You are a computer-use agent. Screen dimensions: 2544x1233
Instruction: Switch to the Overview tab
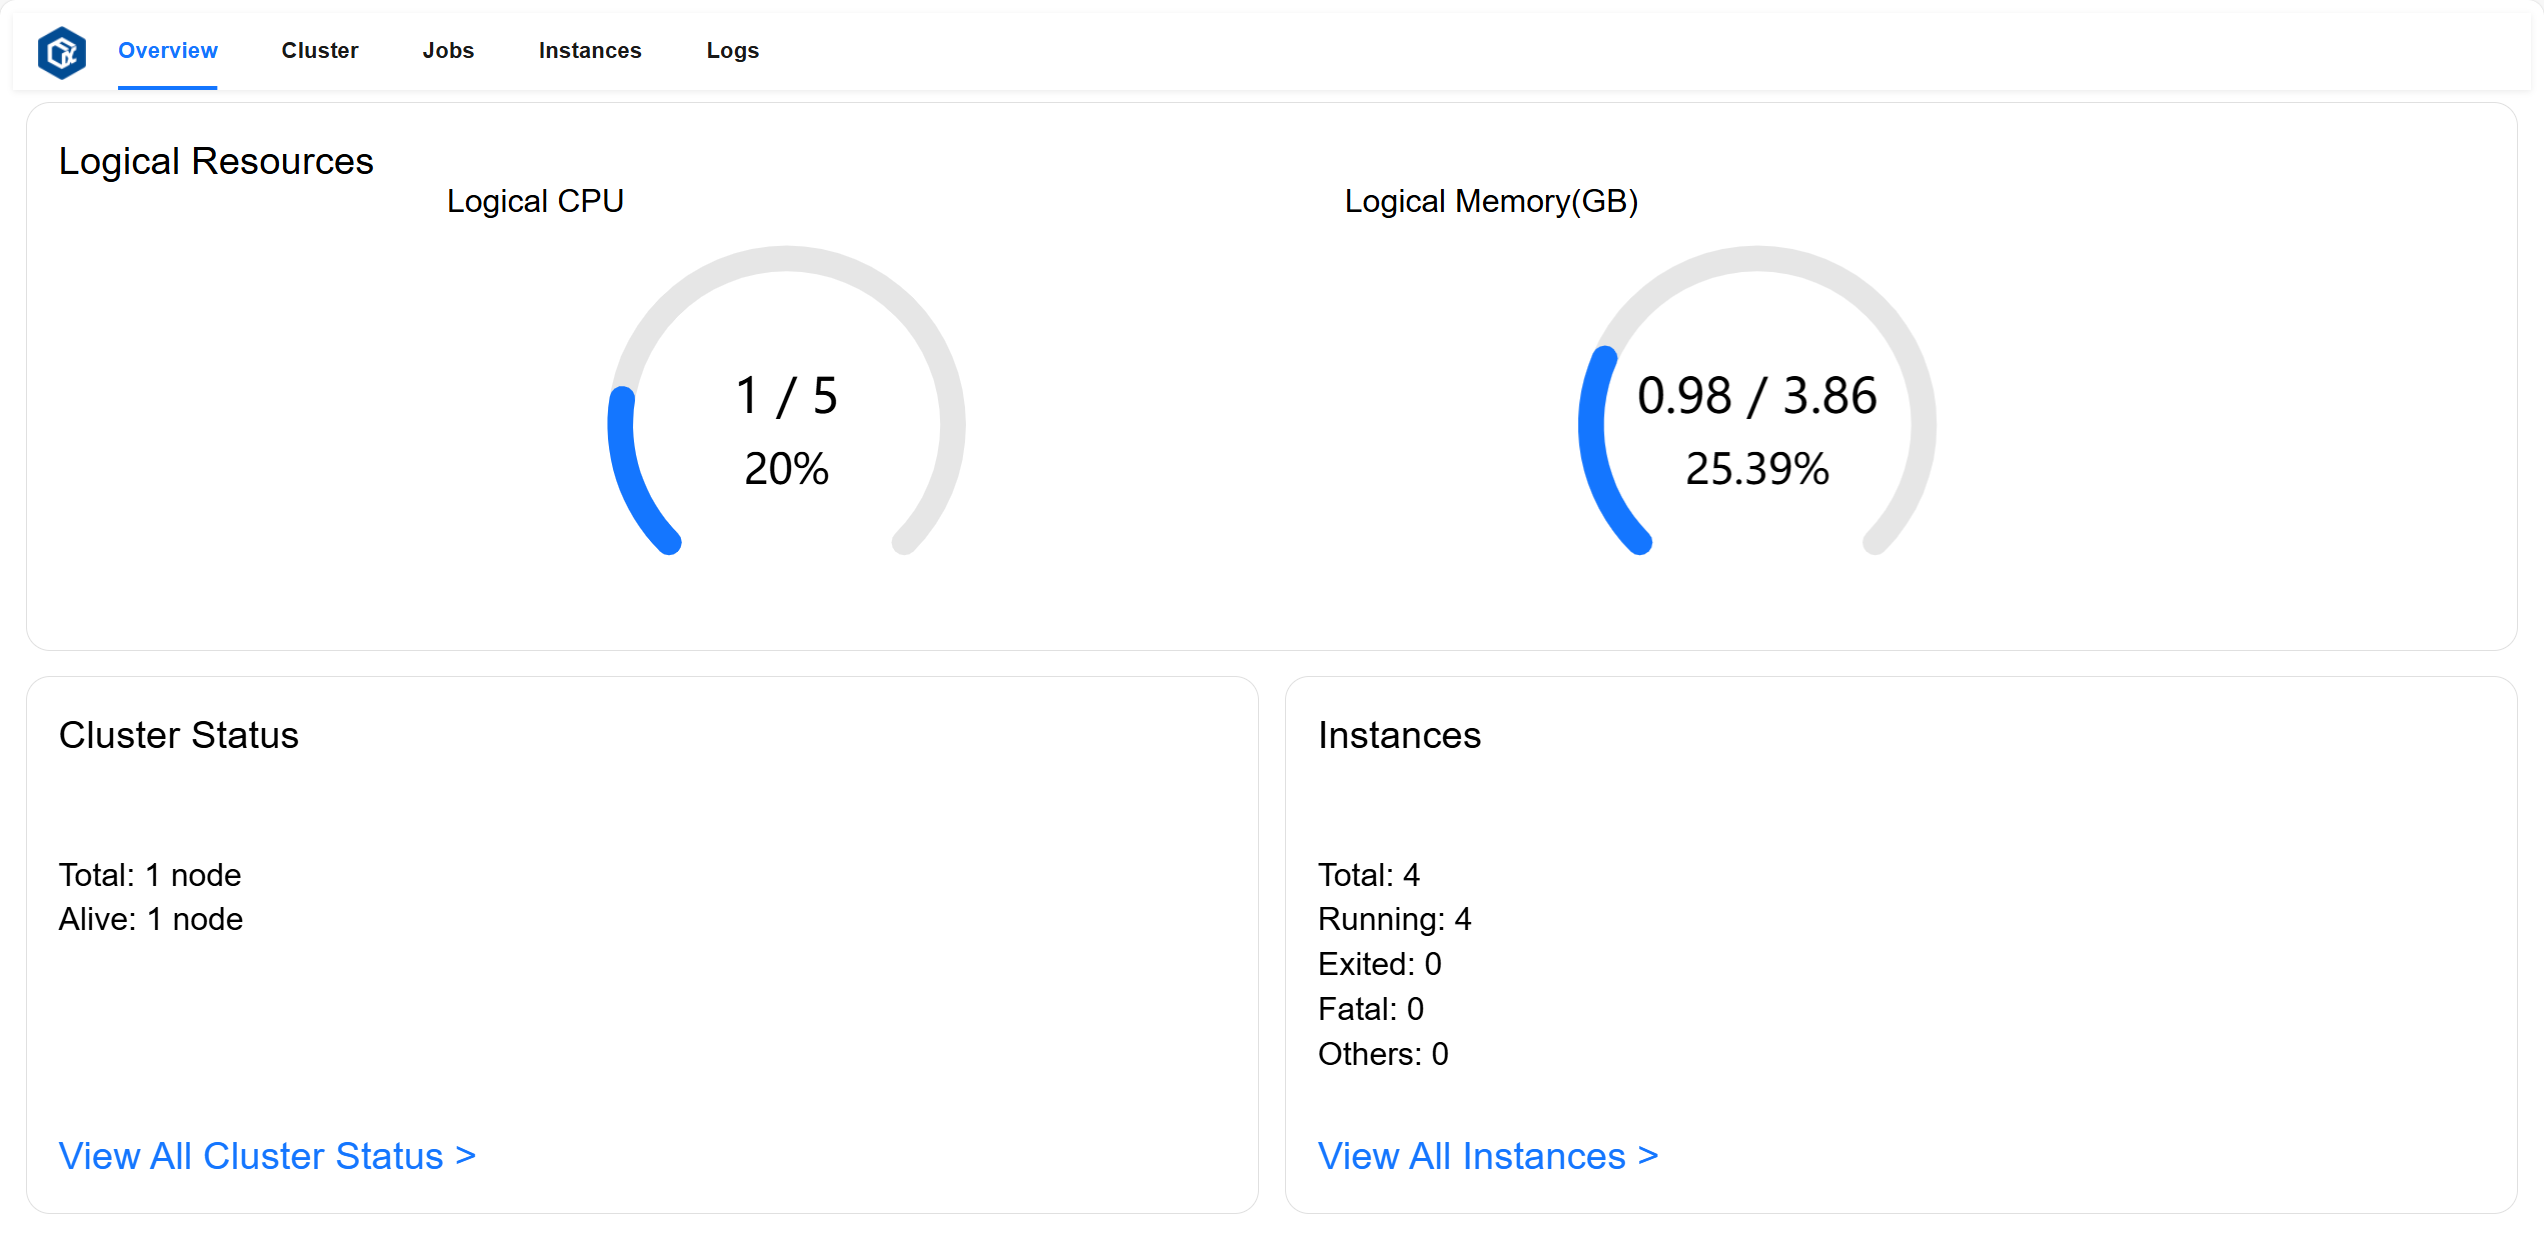[167, 51]
